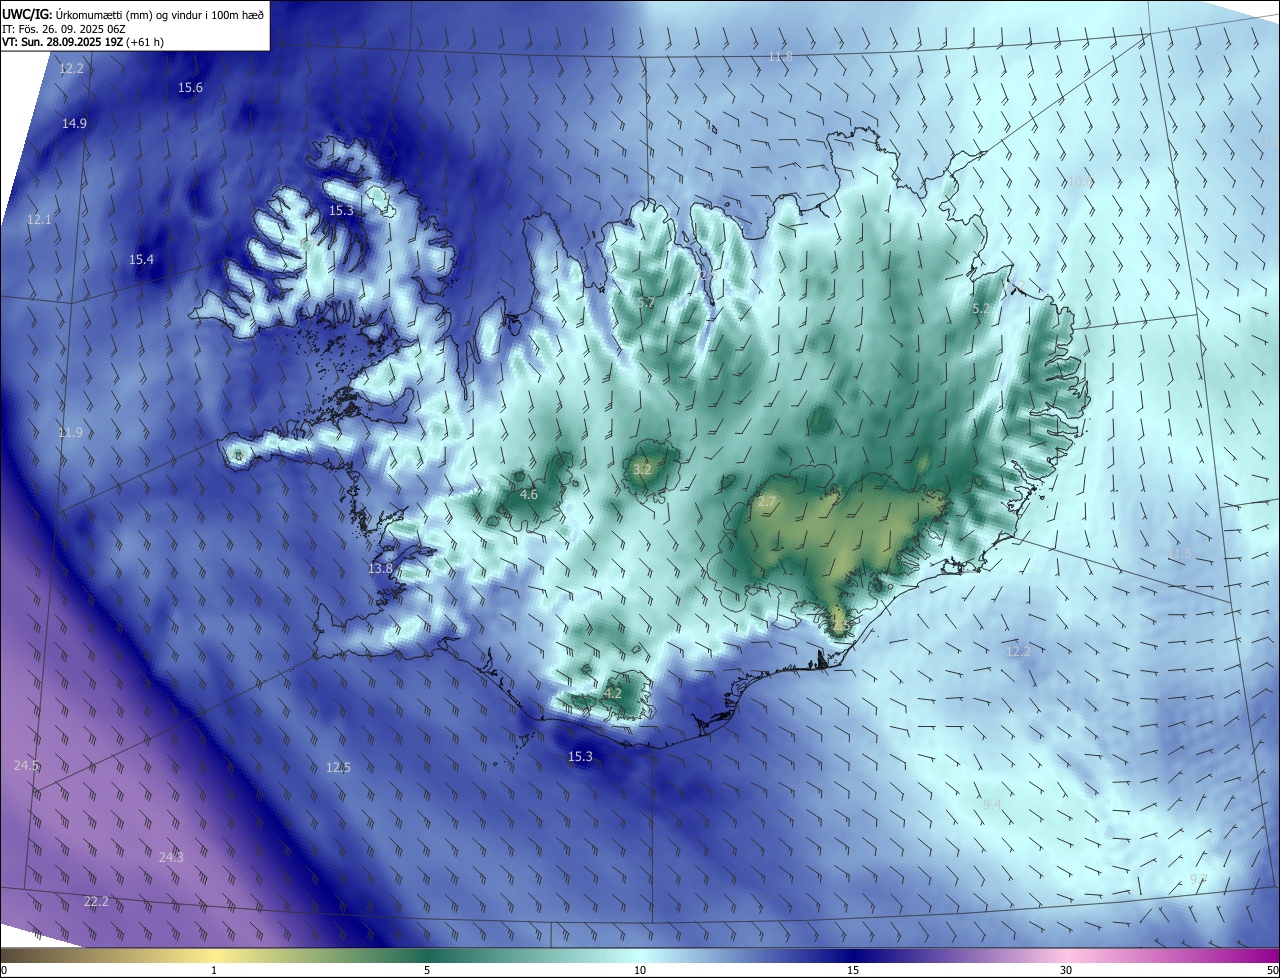
Task: Click the 24.5 value label on the map
Action: [27, 766]
